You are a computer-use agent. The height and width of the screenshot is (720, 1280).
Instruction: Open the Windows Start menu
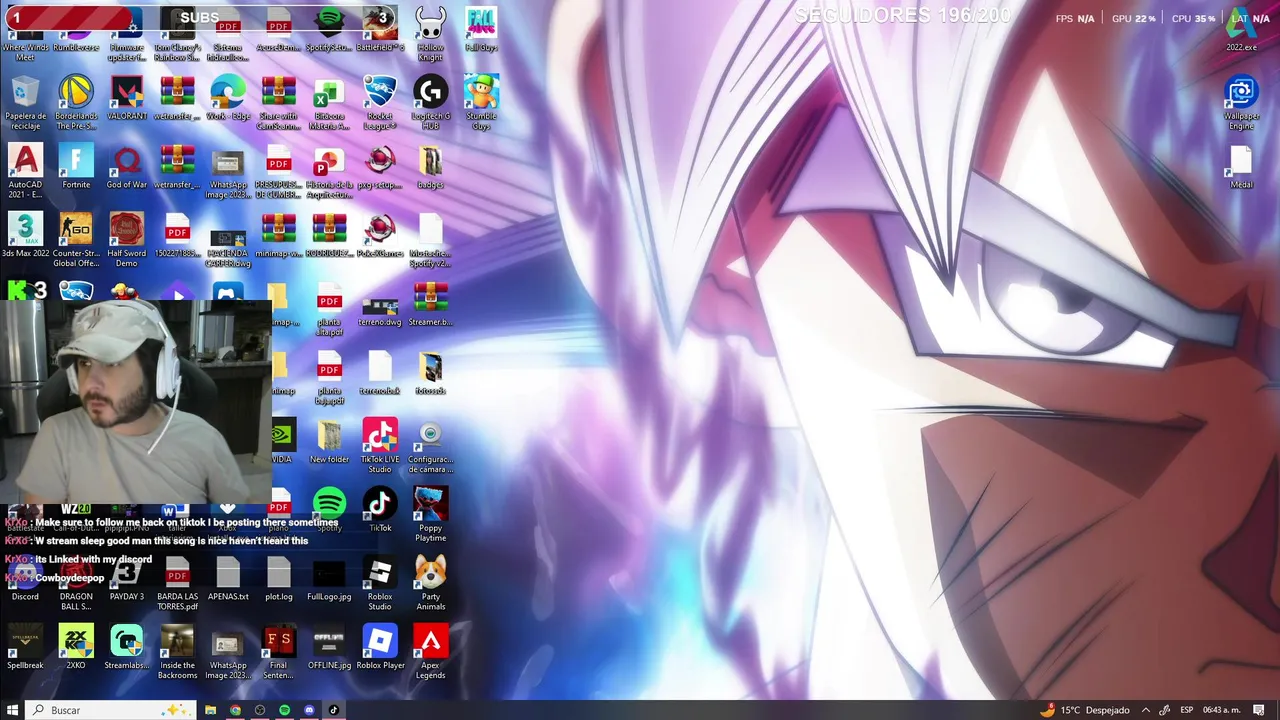click(x=12, y=710)
